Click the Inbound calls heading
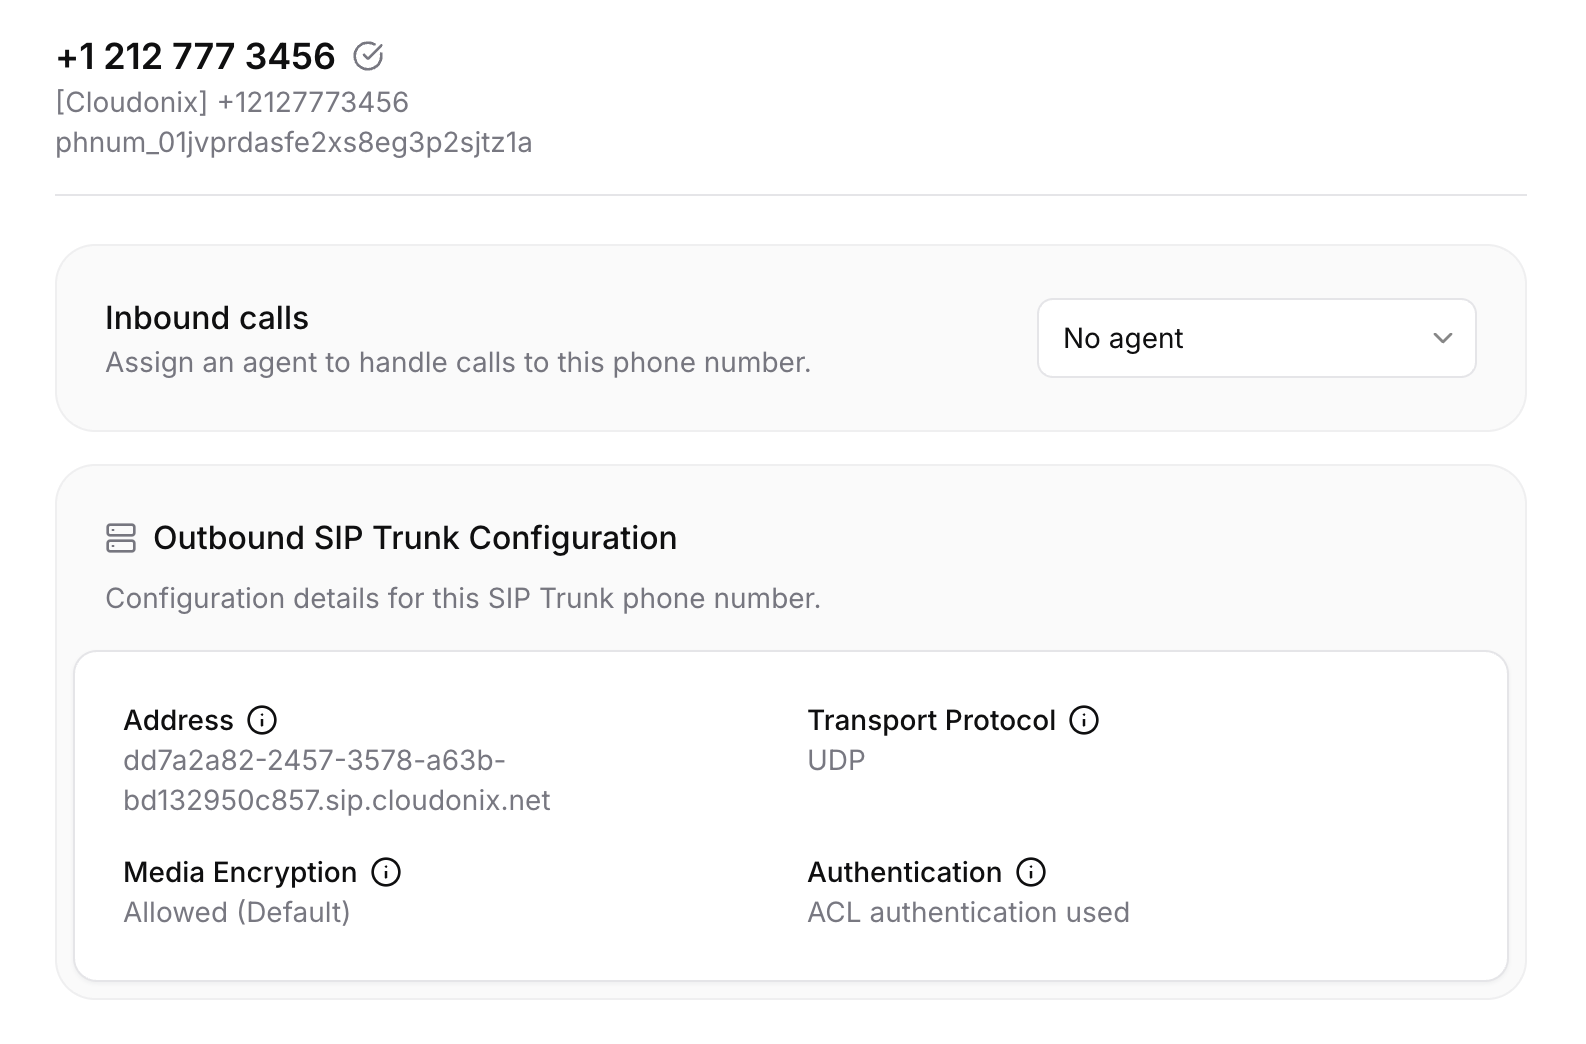Image resolution: width=1586 pixels, height=1044 pixels. (x=207, y=318)
